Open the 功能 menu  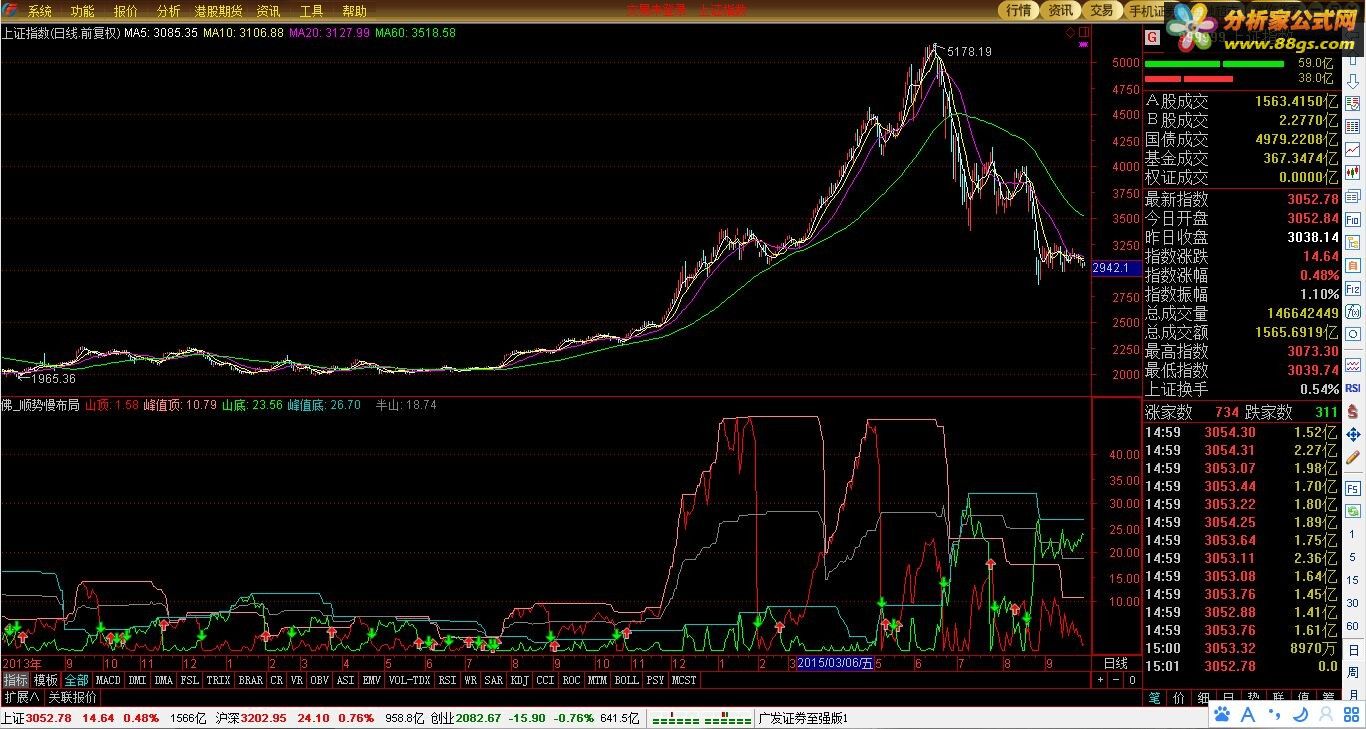(82, 11)
